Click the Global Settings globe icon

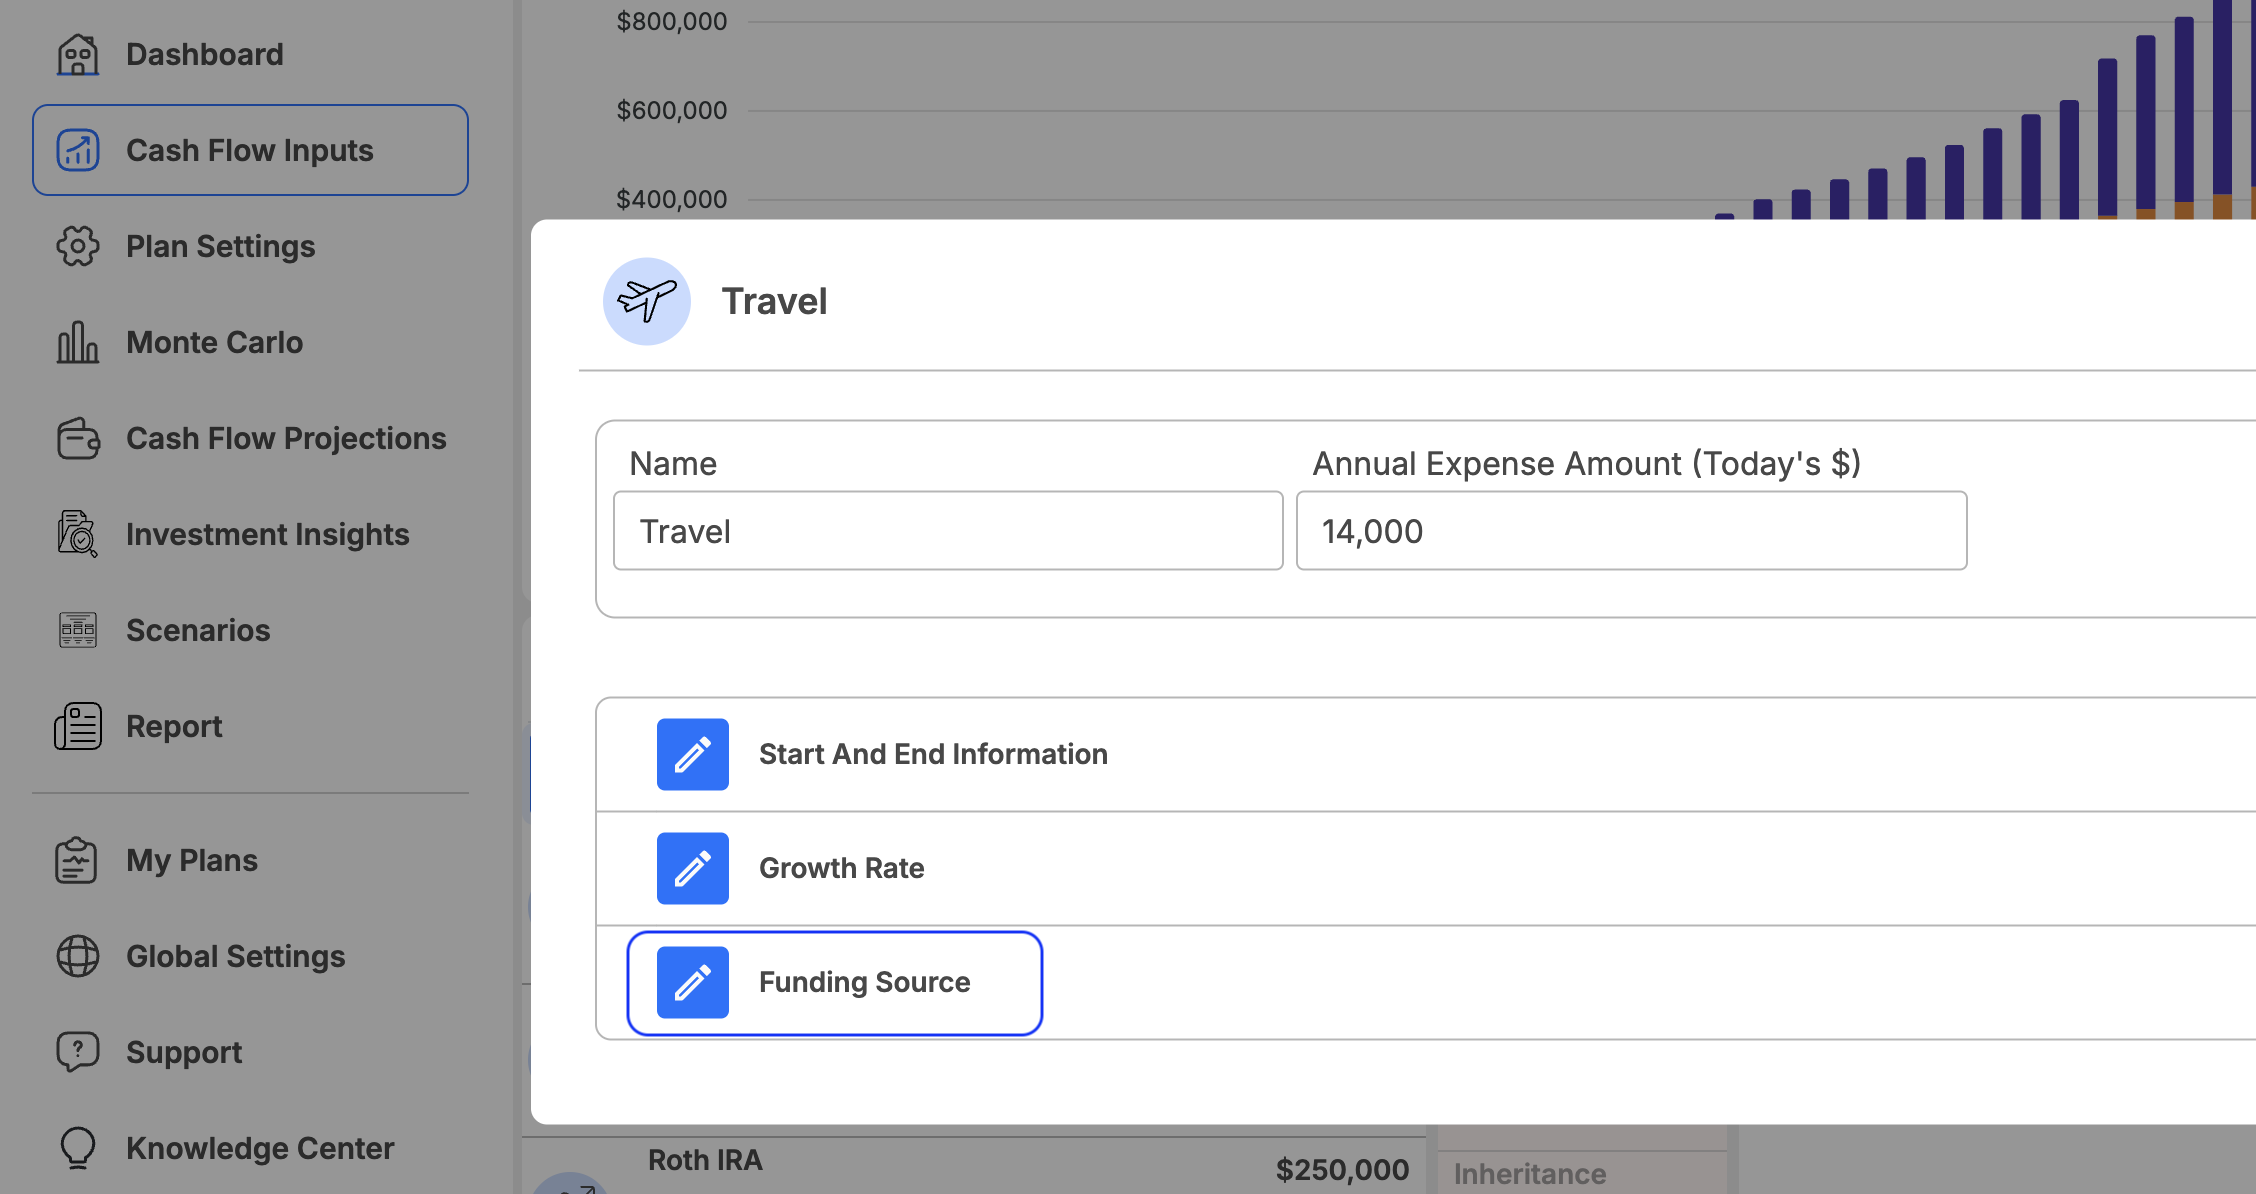[x=77, y=956]
